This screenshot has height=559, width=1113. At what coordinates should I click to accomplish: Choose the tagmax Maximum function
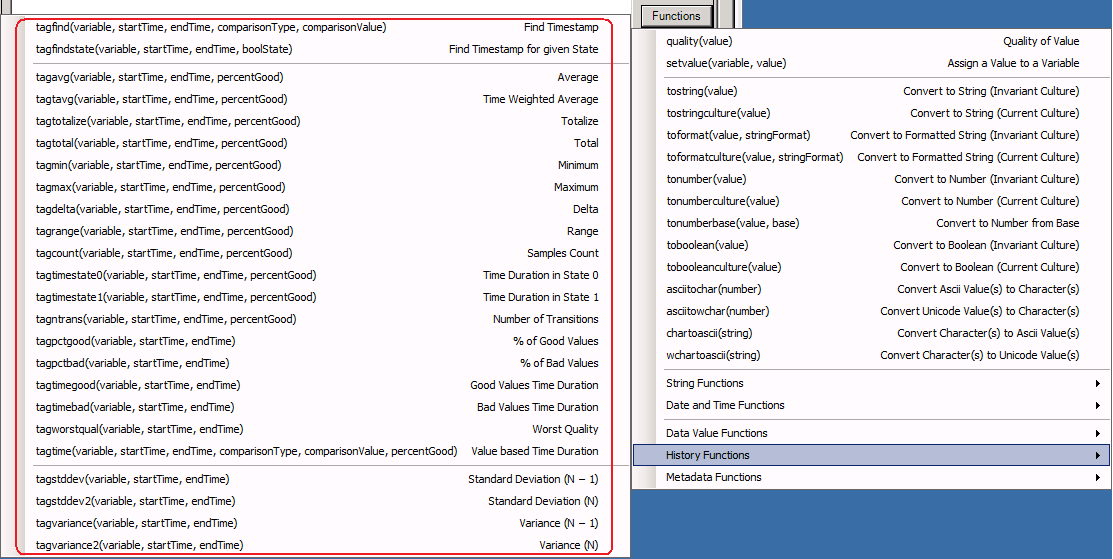point(316,187)
